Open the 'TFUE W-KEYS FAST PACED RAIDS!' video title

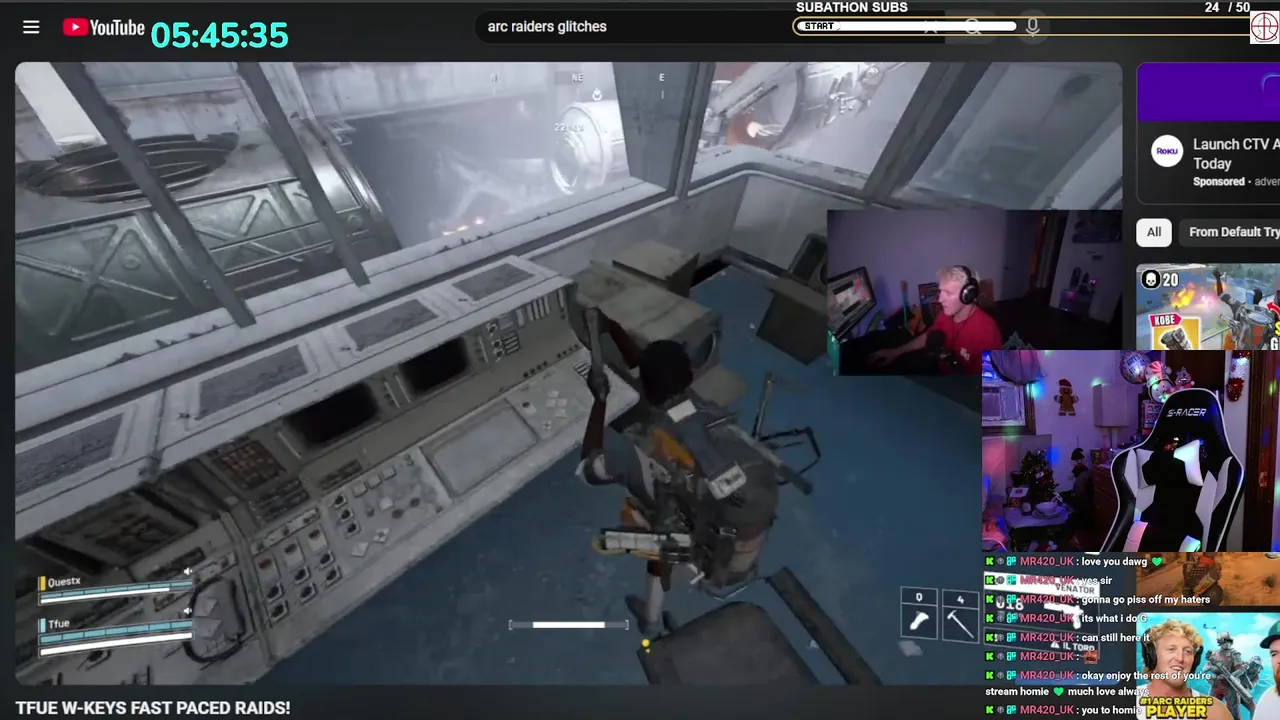tap(153, 708)
